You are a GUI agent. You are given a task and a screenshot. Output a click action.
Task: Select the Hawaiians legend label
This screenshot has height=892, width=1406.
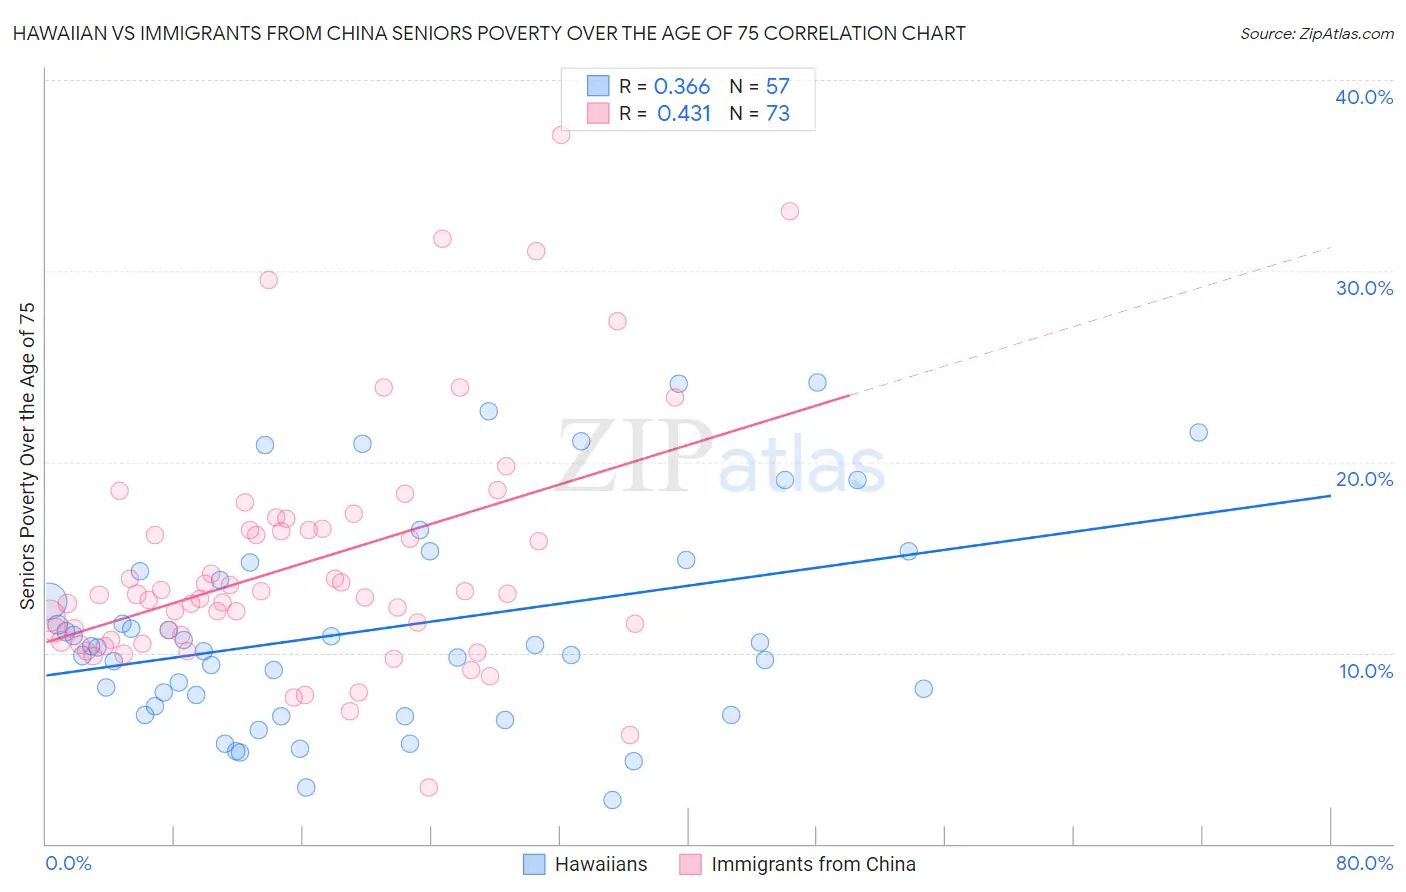601,864
